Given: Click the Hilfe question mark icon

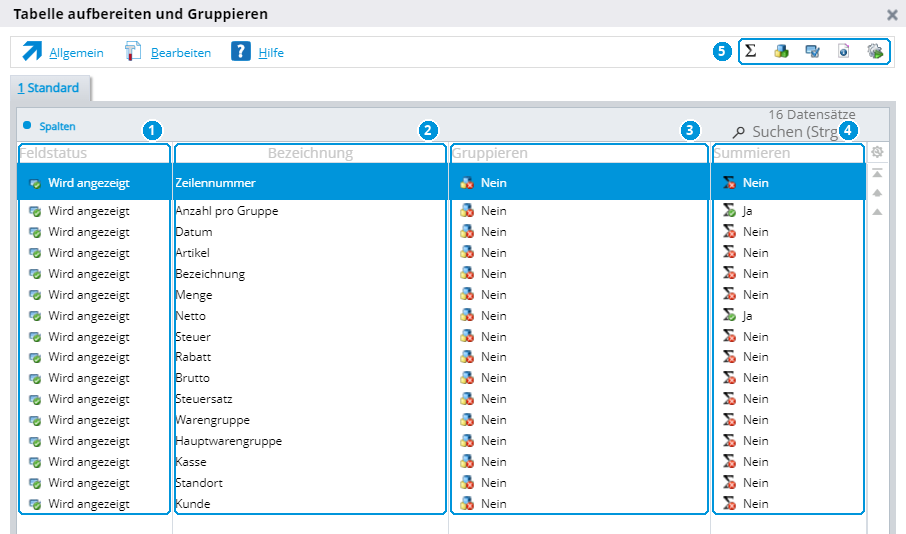Looking at the screenshot, I should [240, 51].
